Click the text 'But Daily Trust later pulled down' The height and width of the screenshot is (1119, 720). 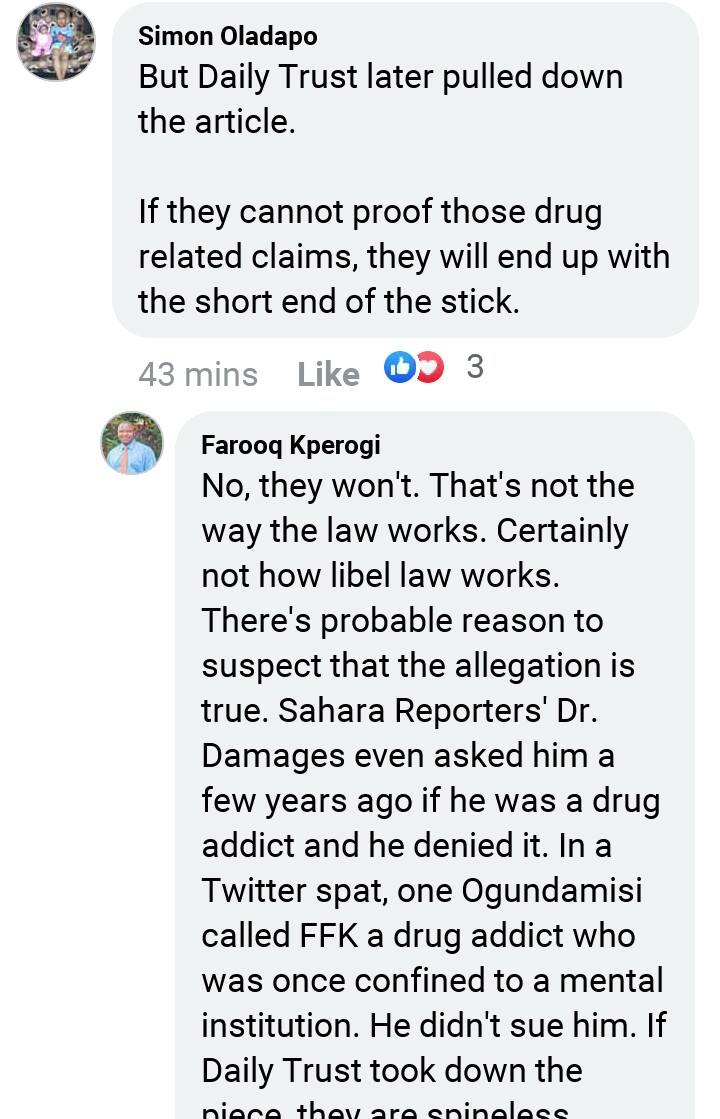coord(381,77)
